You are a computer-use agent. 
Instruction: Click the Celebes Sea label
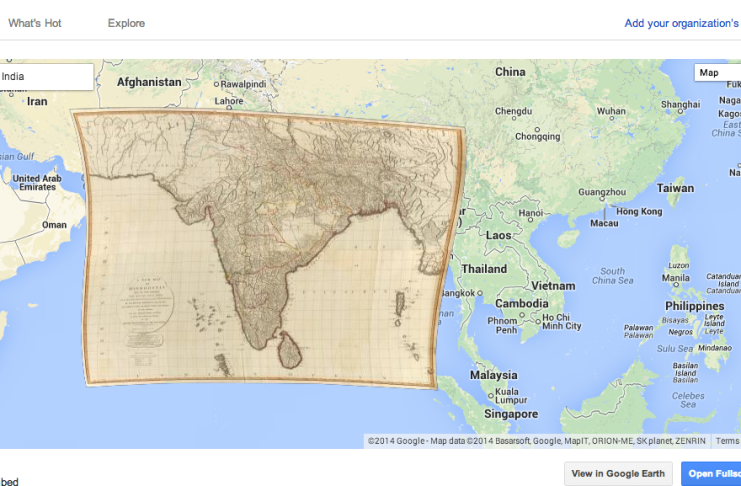688,400
